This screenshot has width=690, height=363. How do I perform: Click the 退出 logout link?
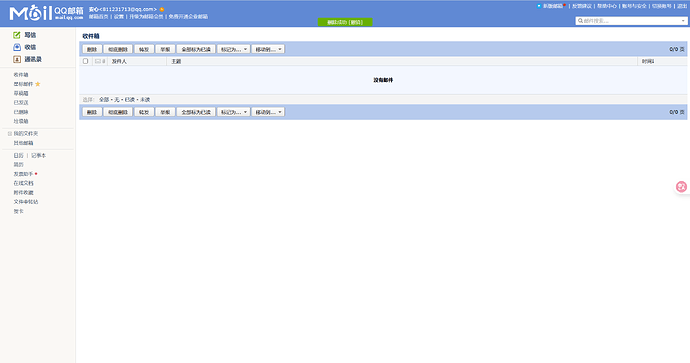[x=682, y=6]
